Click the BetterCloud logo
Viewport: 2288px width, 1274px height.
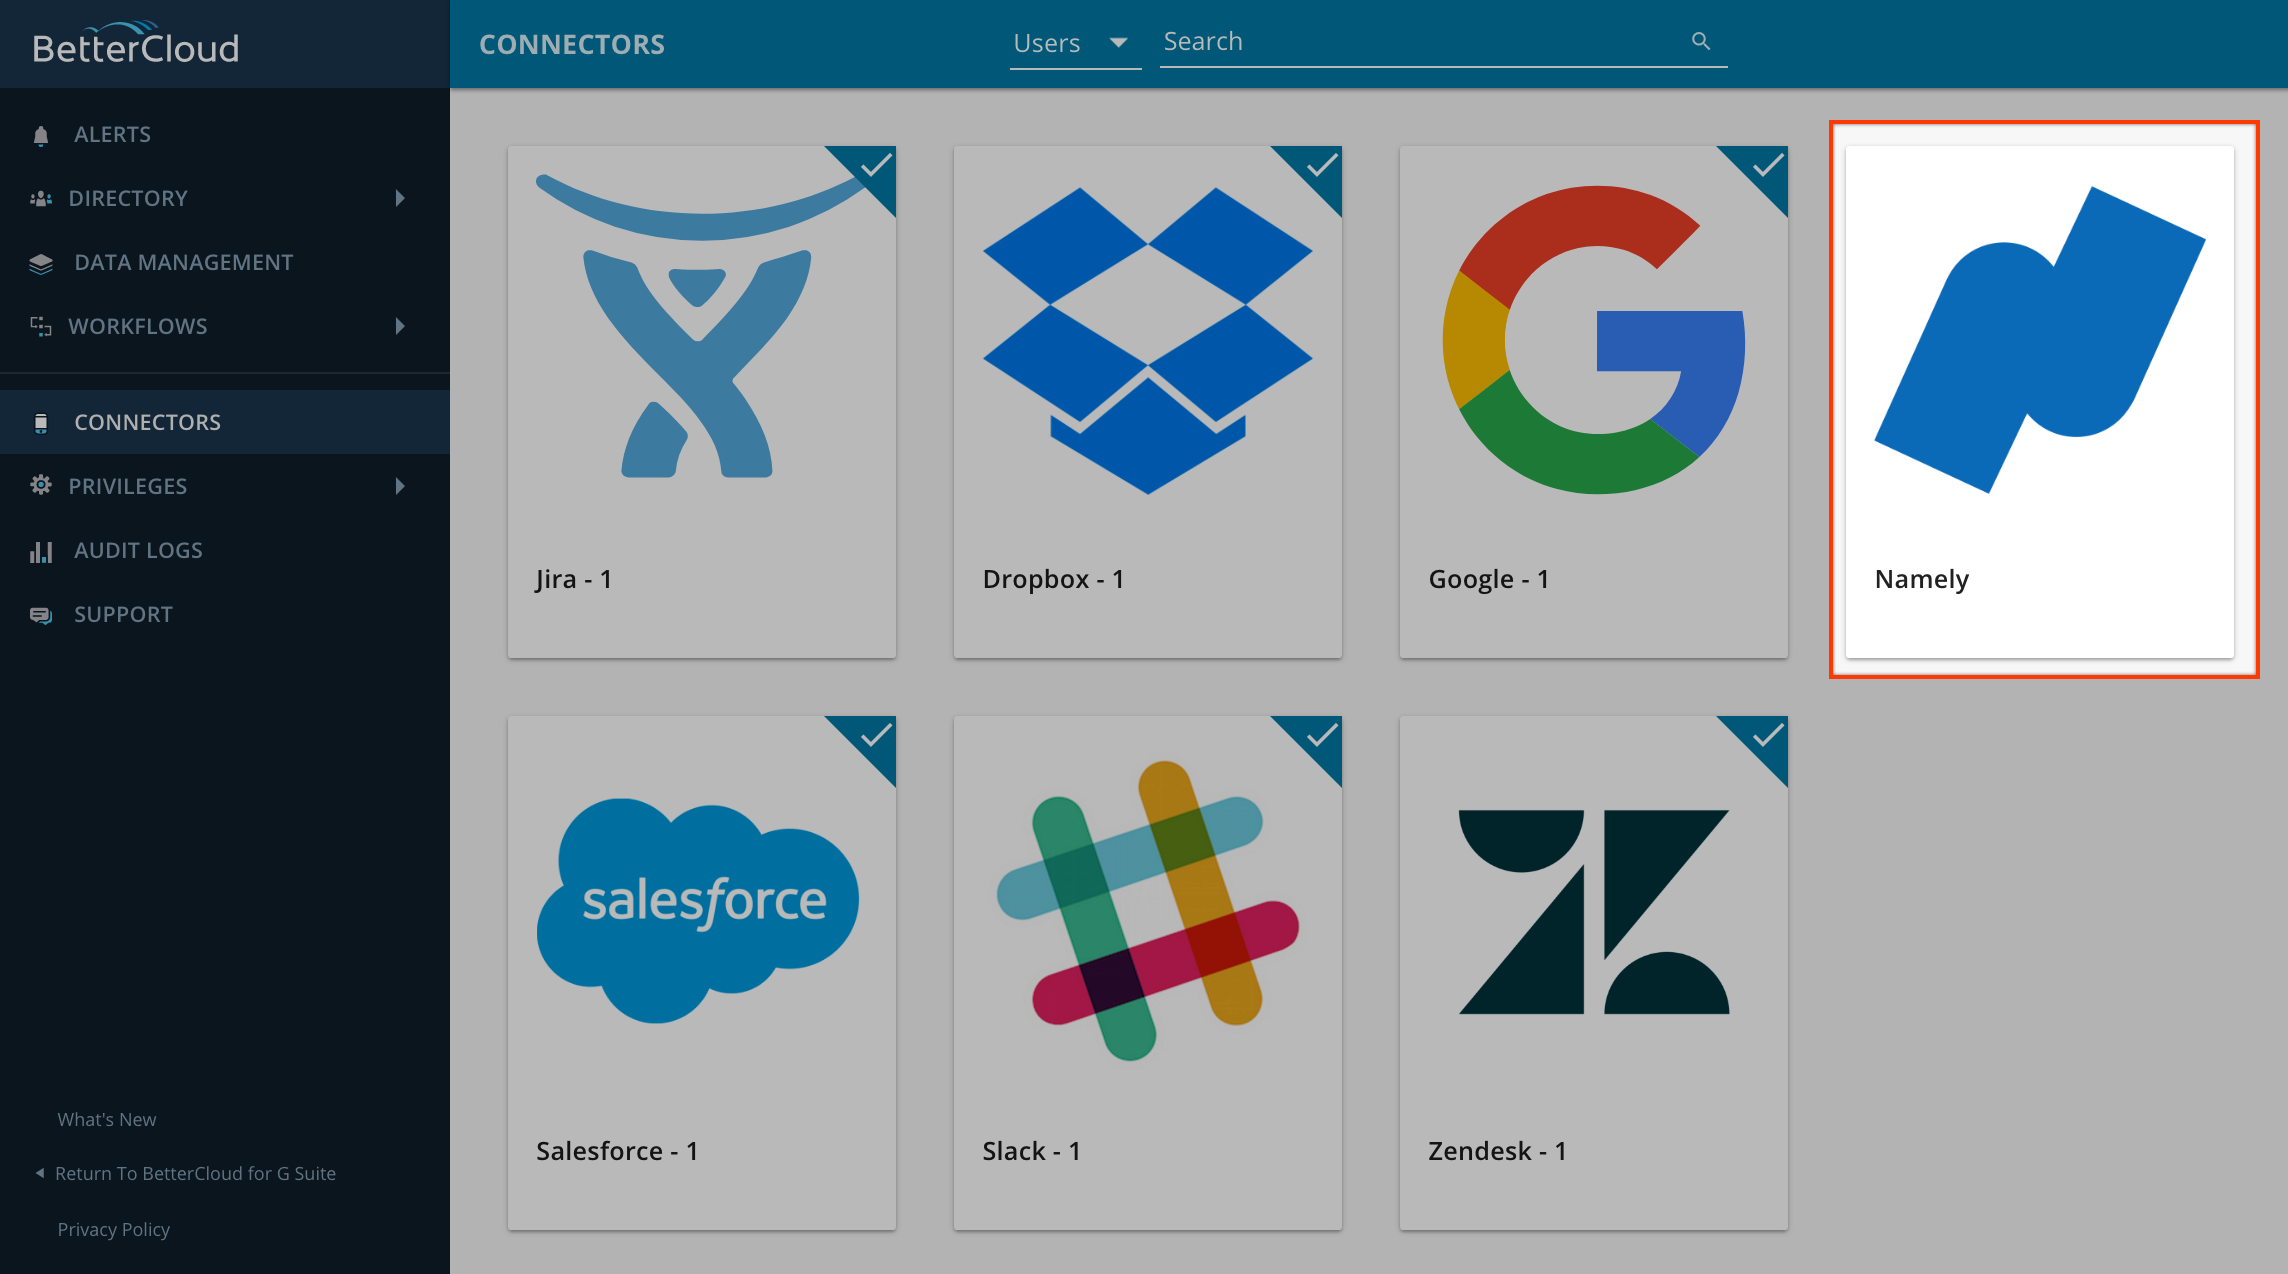click(136, 44)
